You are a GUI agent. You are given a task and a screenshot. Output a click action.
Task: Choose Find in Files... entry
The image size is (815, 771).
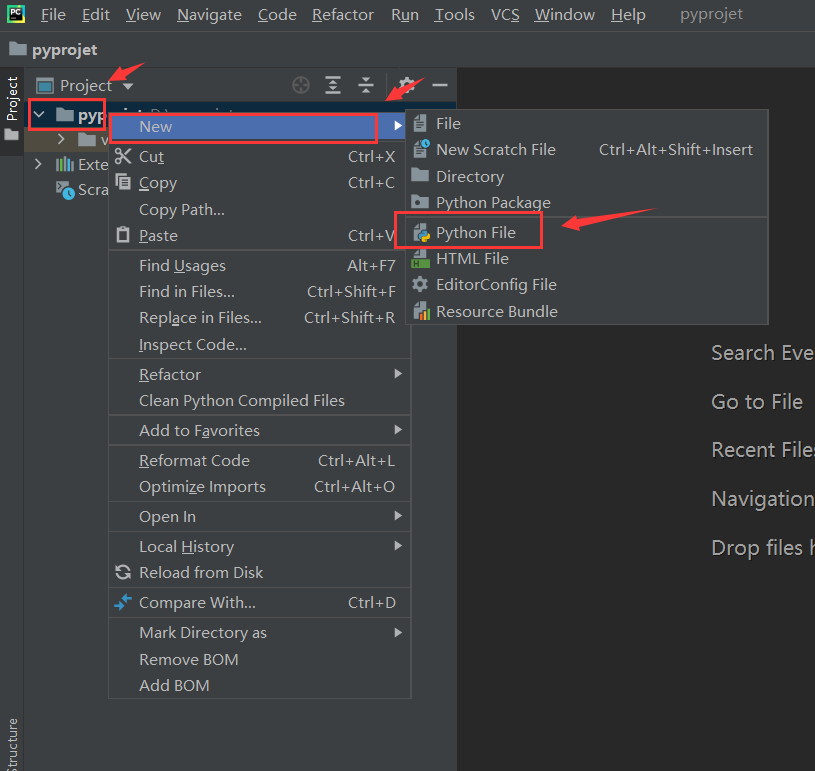click(259, 292)
